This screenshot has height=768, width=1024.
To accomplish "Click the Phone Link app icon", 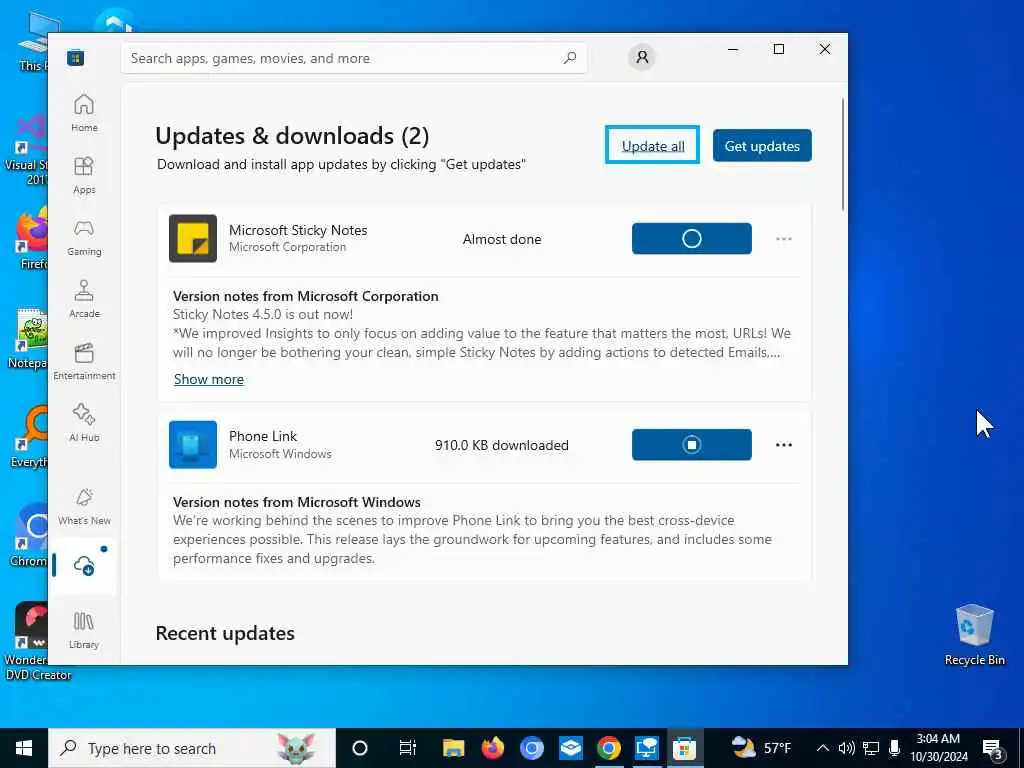I will pyautogui.click(x=193, y=445).
